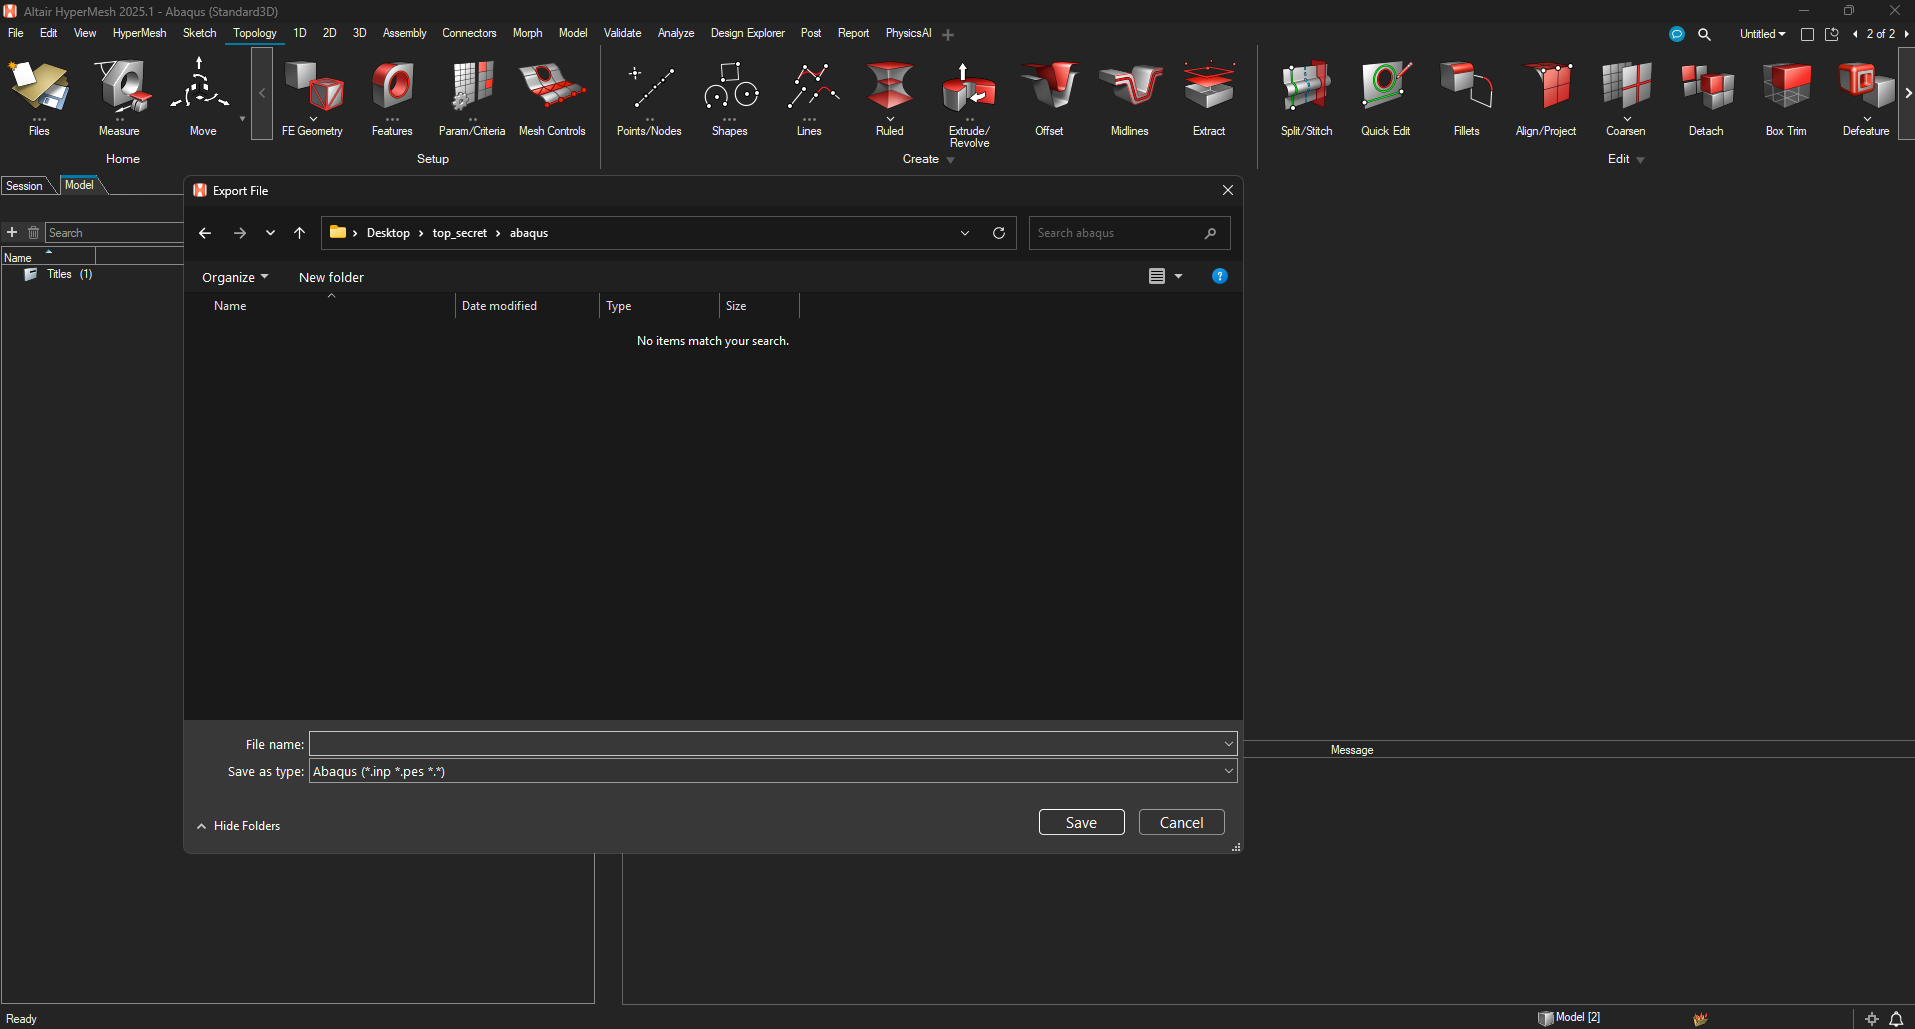Click the Detach tool
This screenshot has width=1915, height=1029.
tap(1706, 98)
